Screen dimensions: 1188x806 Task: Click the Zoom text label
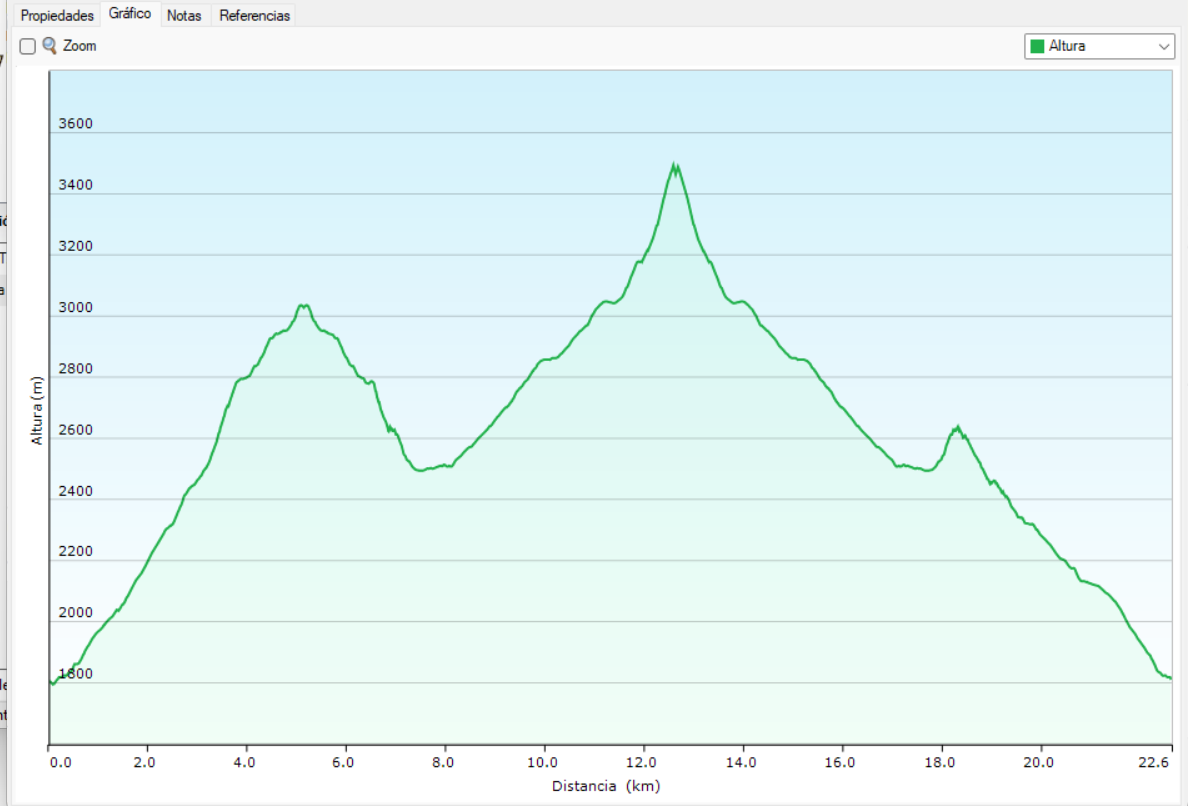(x=80, y=46)
